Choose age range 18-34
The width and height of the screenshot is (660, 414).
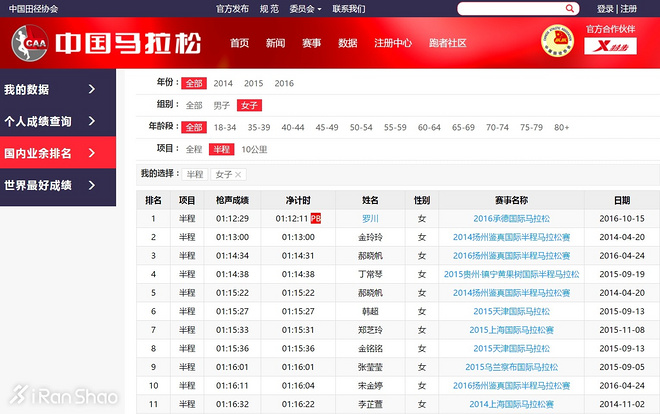(x=225, y=127)
